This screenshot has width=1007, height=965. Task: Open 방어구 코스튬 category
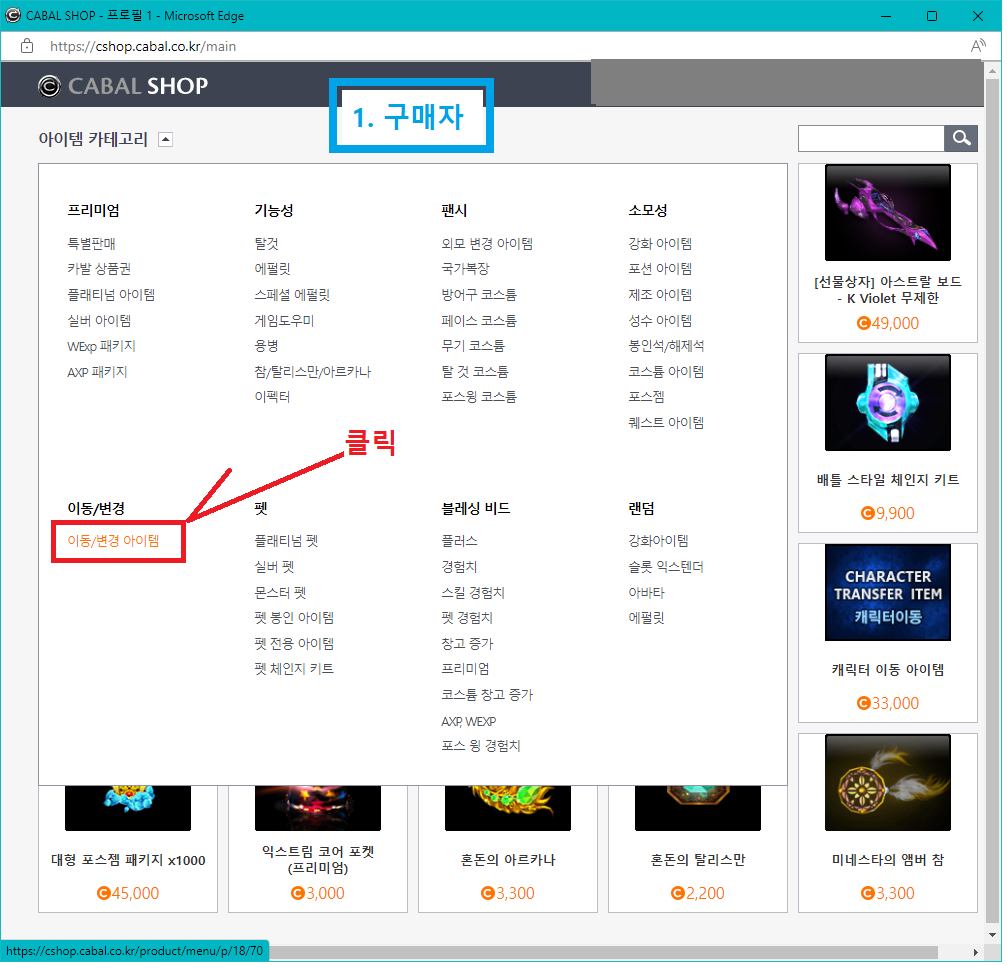point(481,296)
